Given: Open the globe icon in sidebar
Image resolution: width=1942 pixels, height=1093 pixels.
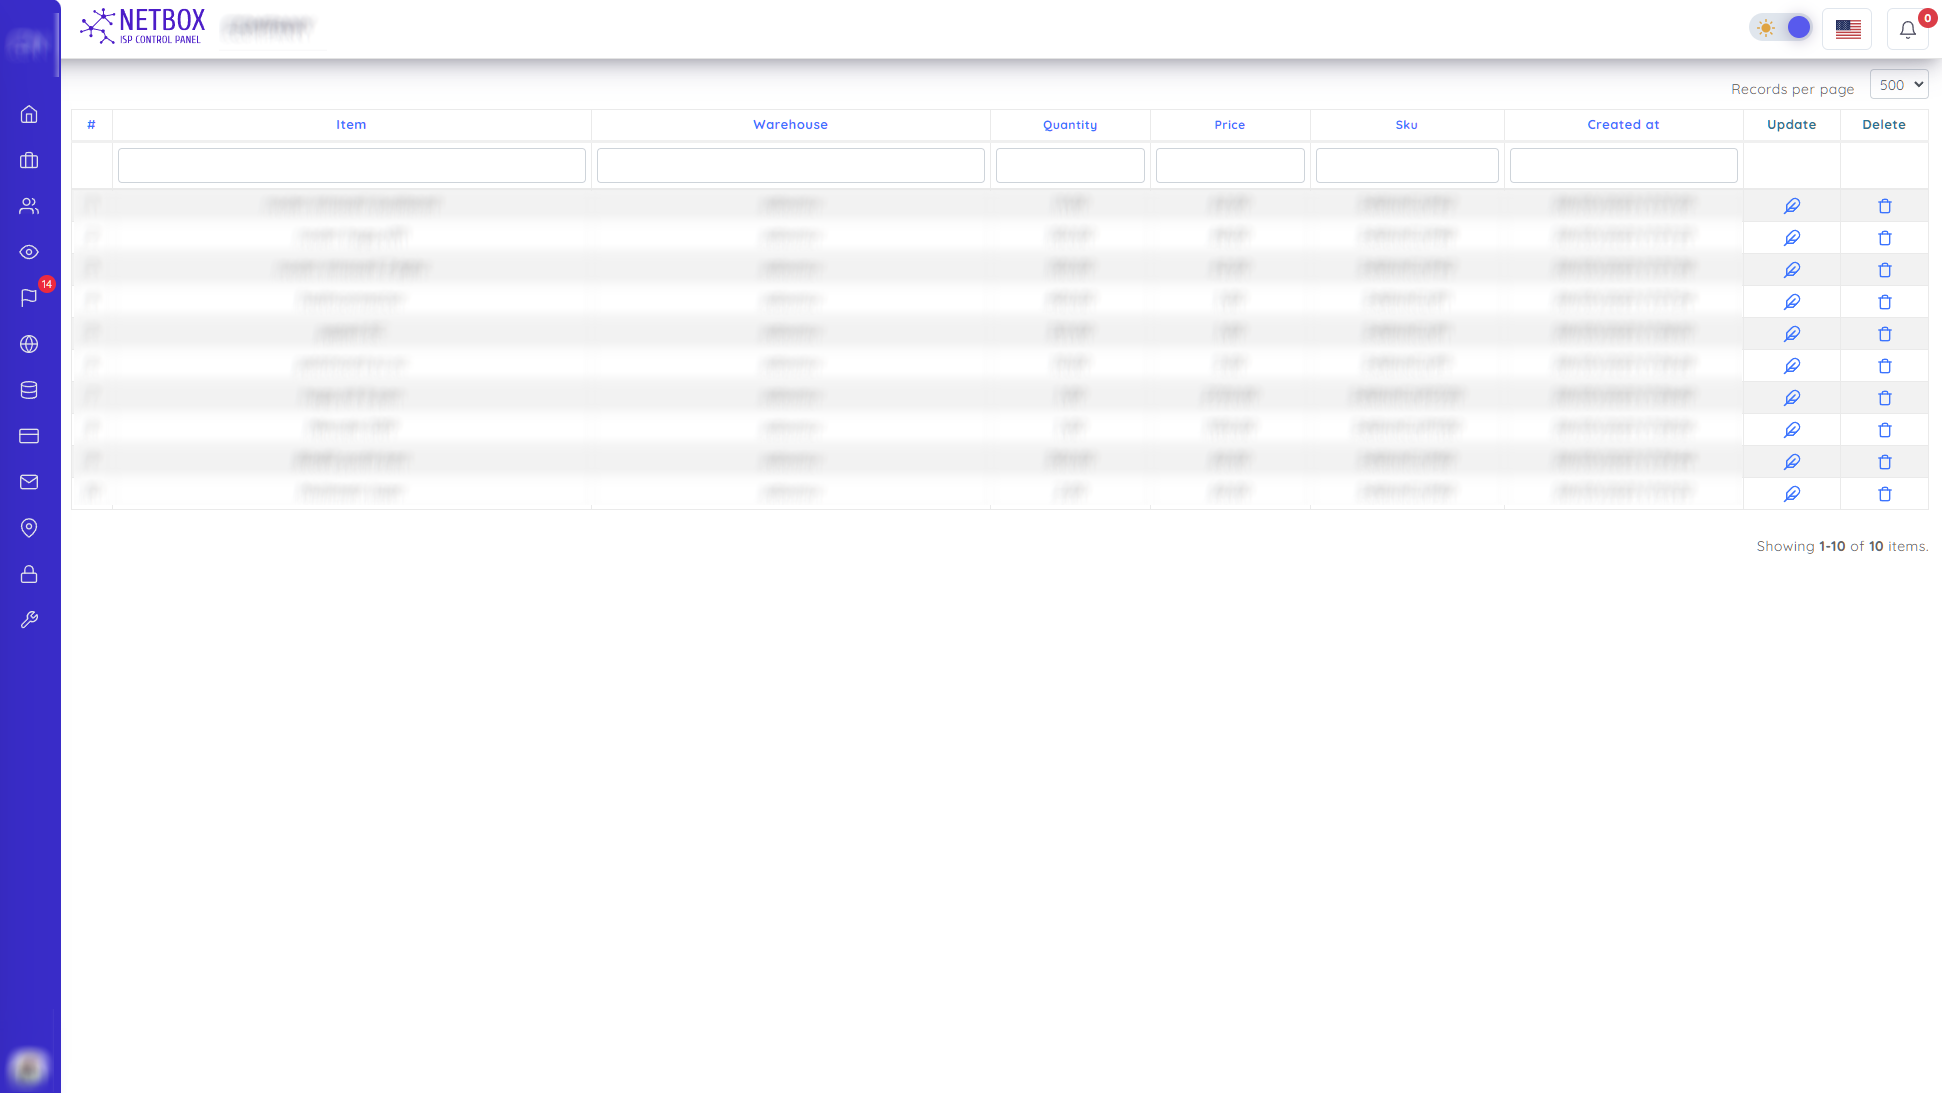Looking at the screenshot, I should click(29, 344).
